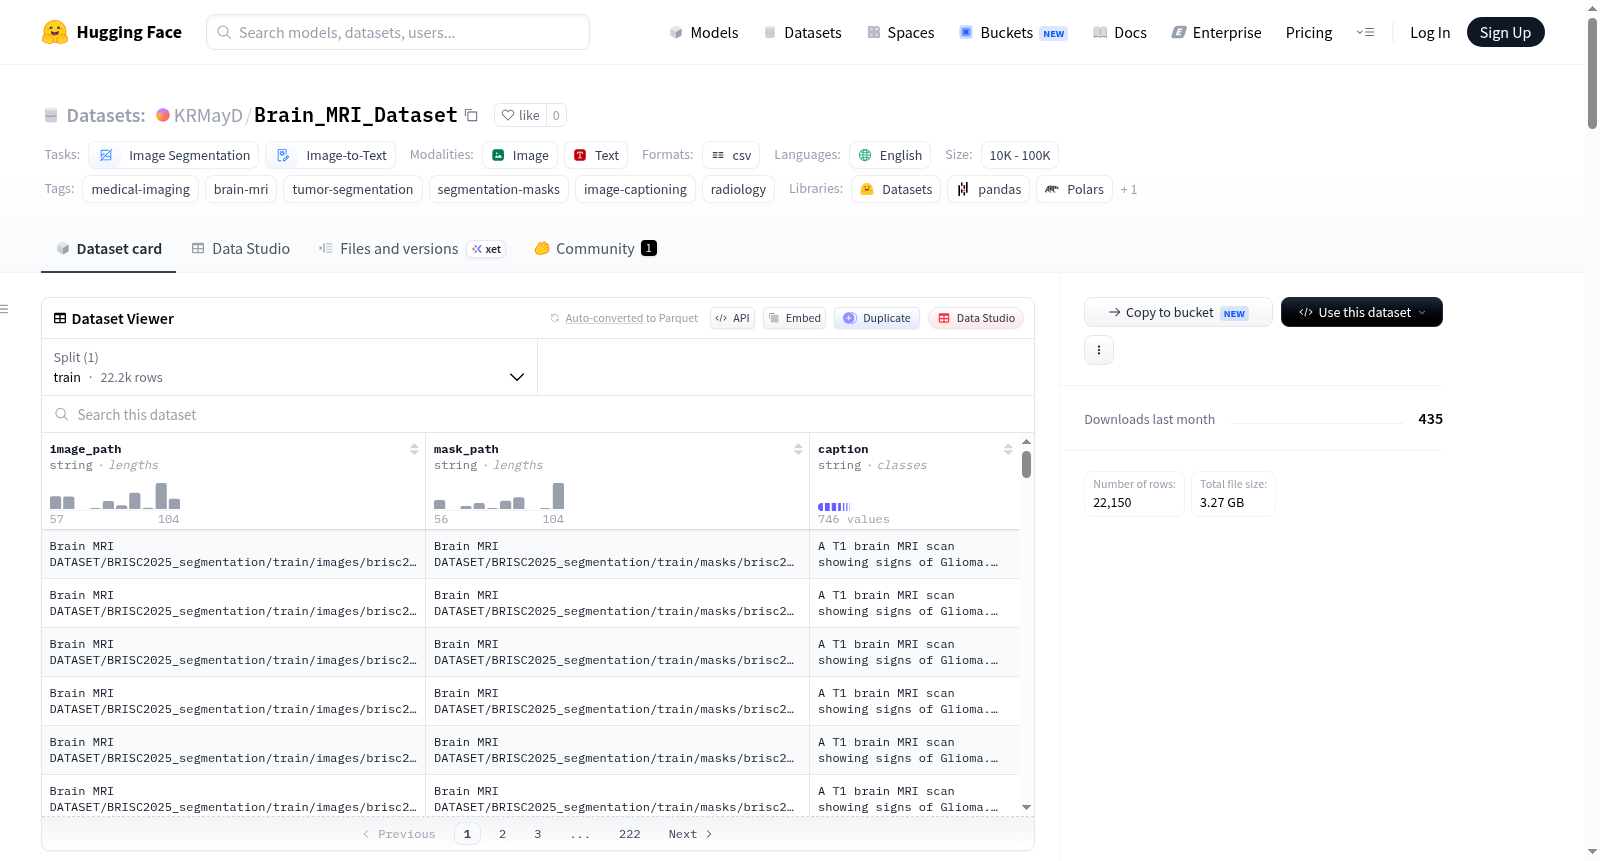This screenshot has width=1600, height=861.
Task: Click the csv format tag
Action: tap(731, 155)
